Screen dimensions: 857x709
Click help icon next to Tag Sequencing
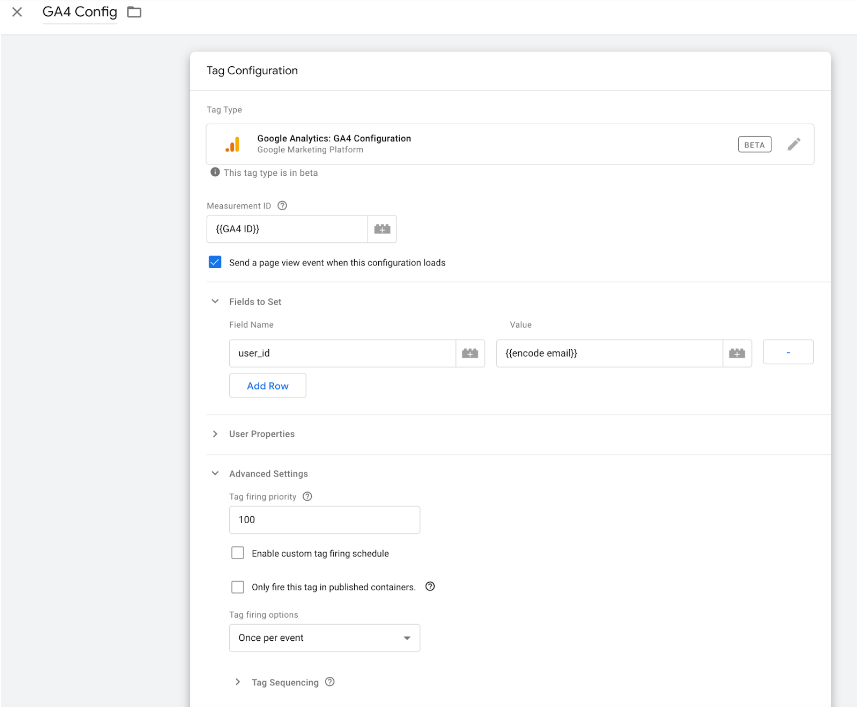(330, 683)
